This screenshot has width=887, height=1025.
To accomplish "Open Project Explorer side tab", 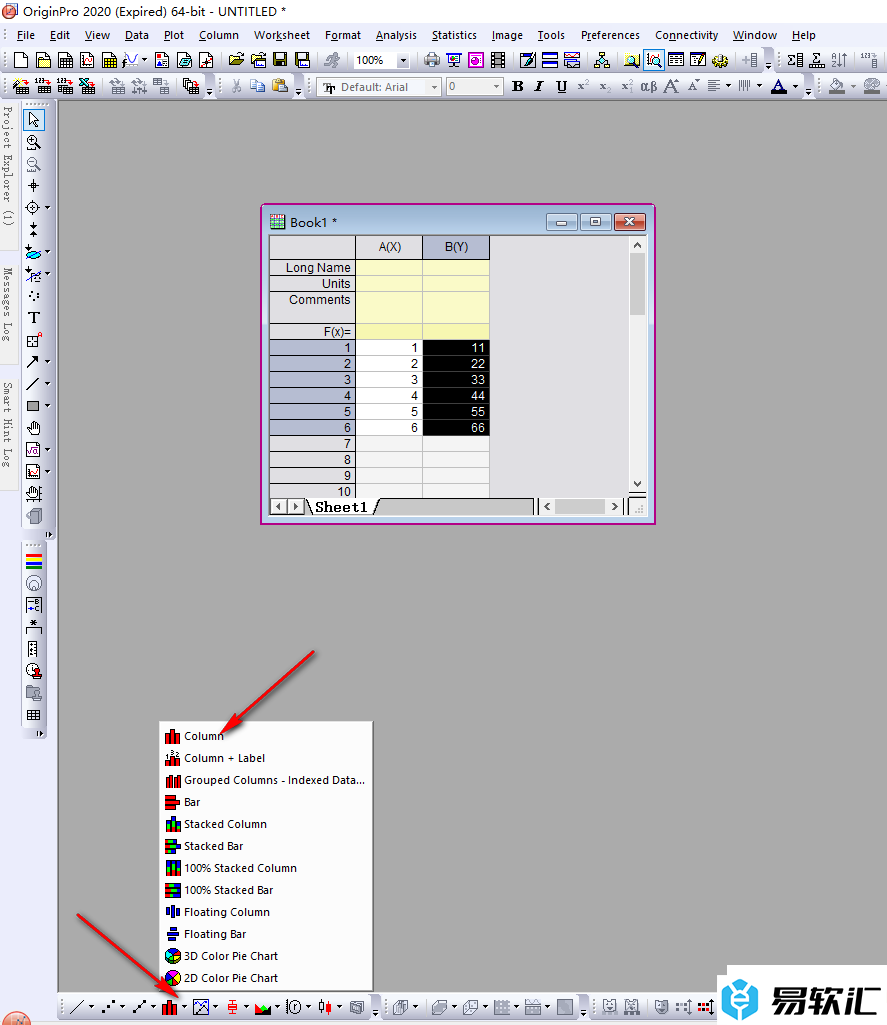I will click(x=8, y=167).
